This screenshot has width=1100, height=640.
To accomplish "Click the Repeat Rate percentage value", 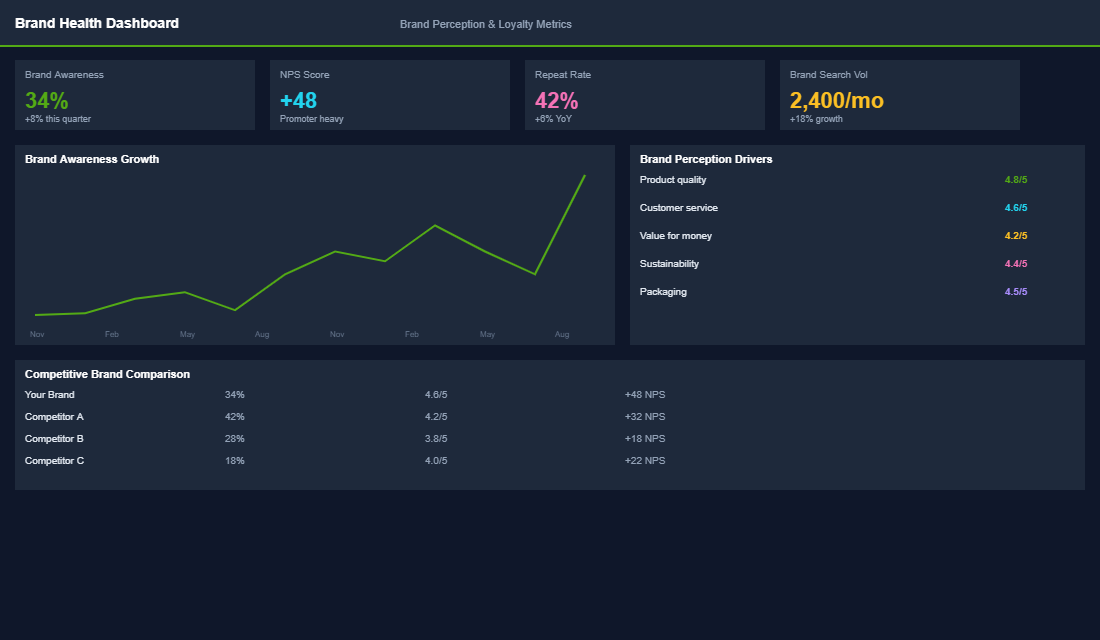I will click(554, 101).
